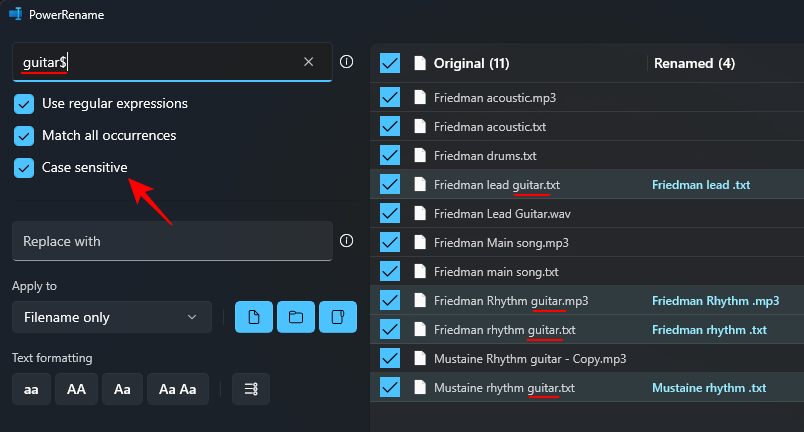804x432 pixels.
Task: Toggle the enumerate items list icon
Action: point(251,389)
